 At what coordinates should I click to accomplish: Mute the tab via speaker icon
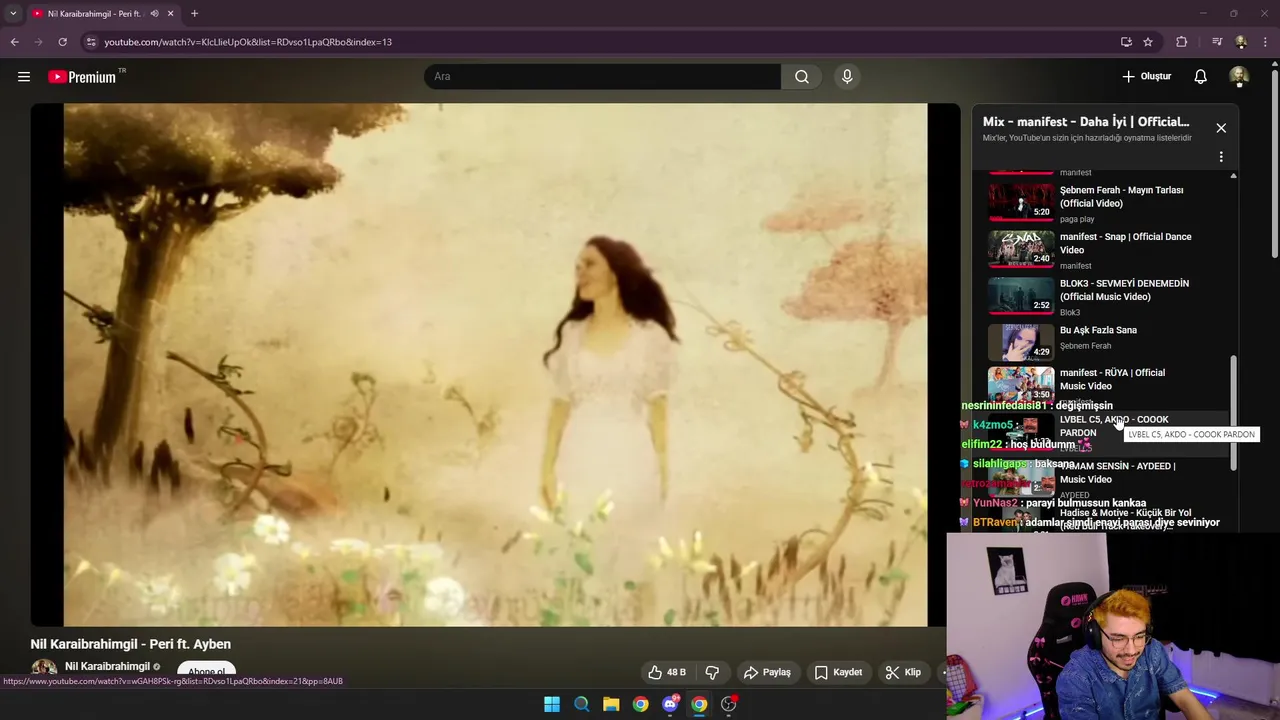[x=154, y=13]
